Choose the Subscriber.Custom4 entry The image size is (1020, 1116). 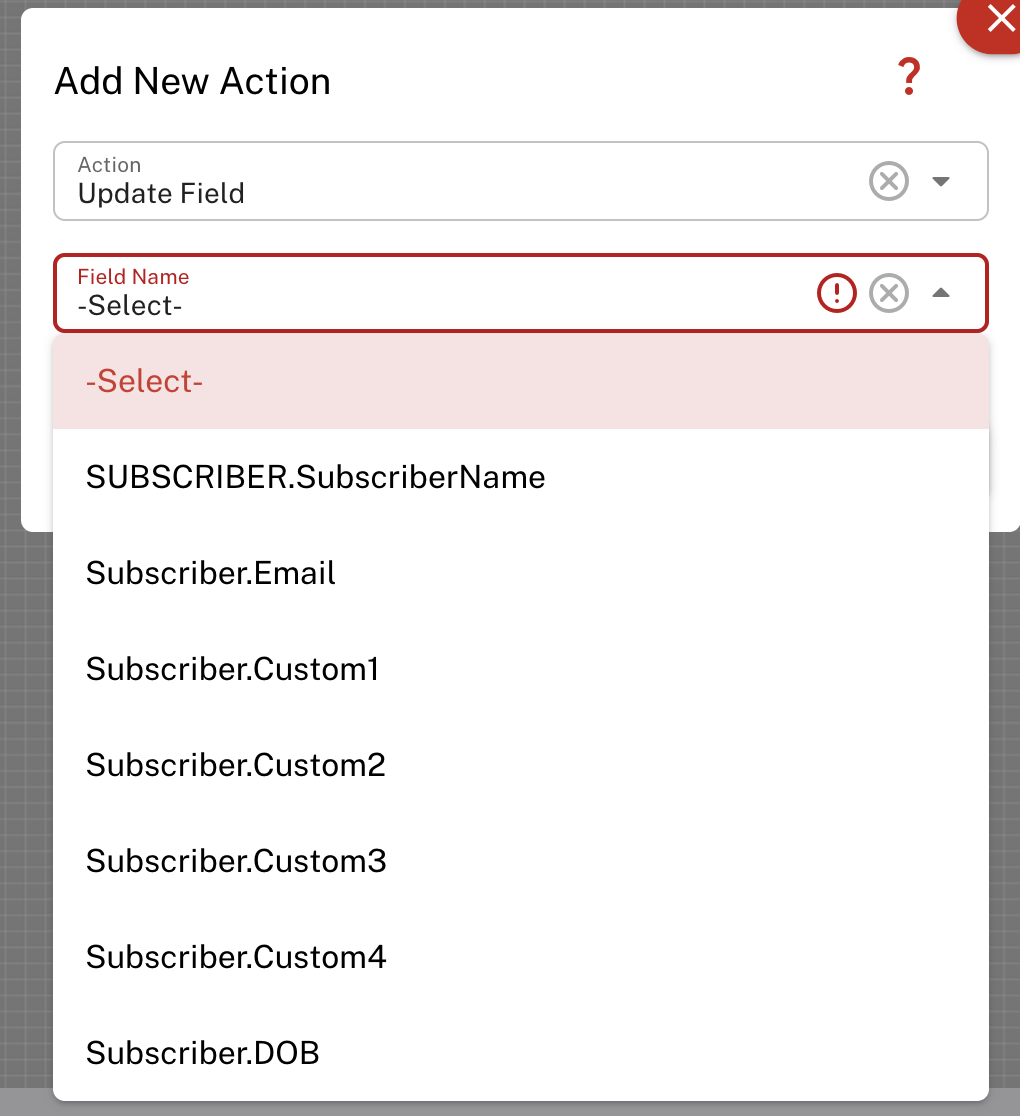[236, 957]
